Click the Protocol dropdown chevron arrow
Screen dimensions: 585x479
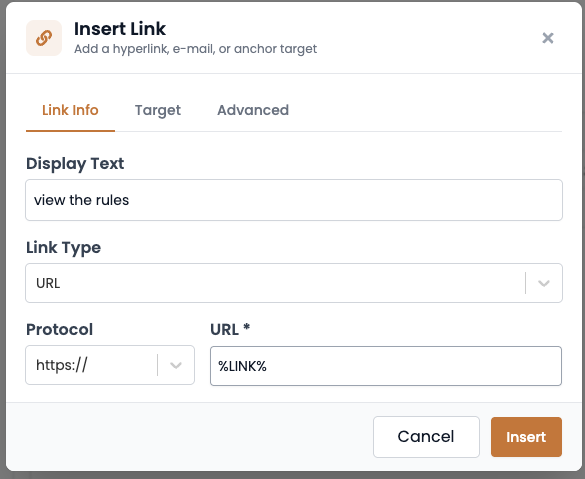tap(176, 365)
